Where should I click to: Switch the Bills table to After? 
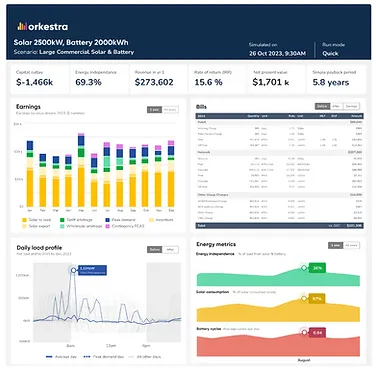[x=336, y=106]
